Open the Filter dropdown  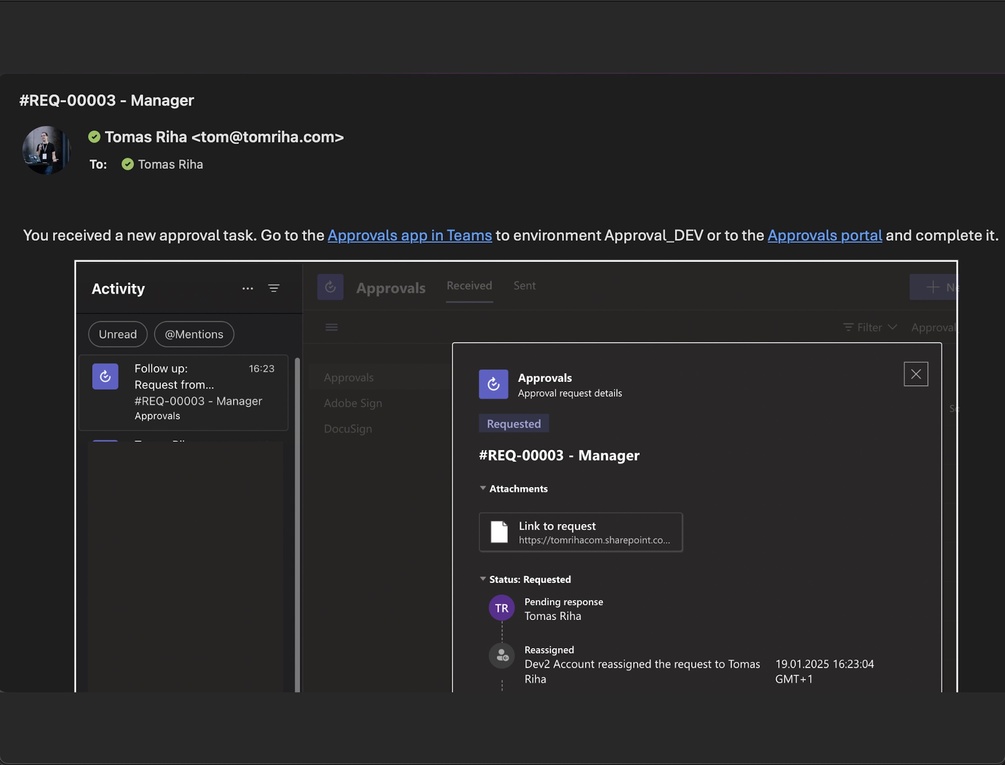[870, 327]
